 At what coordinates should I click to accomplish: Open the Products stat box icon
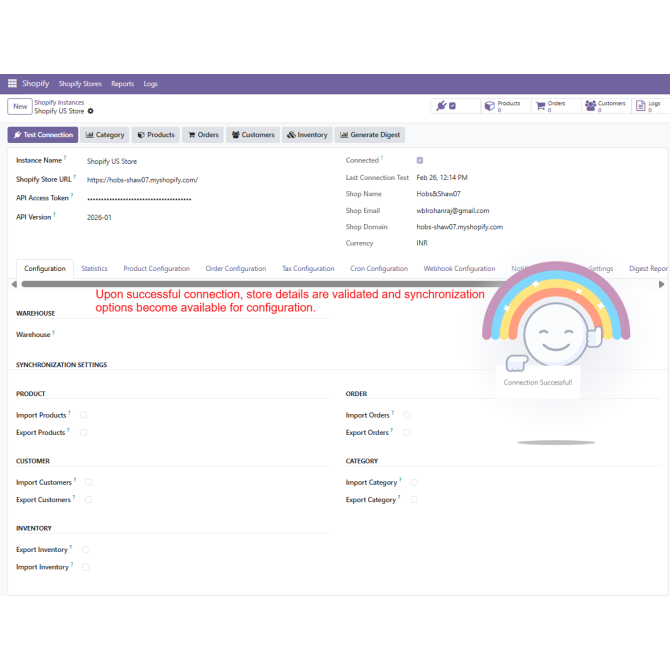click(x=490, y=106)
